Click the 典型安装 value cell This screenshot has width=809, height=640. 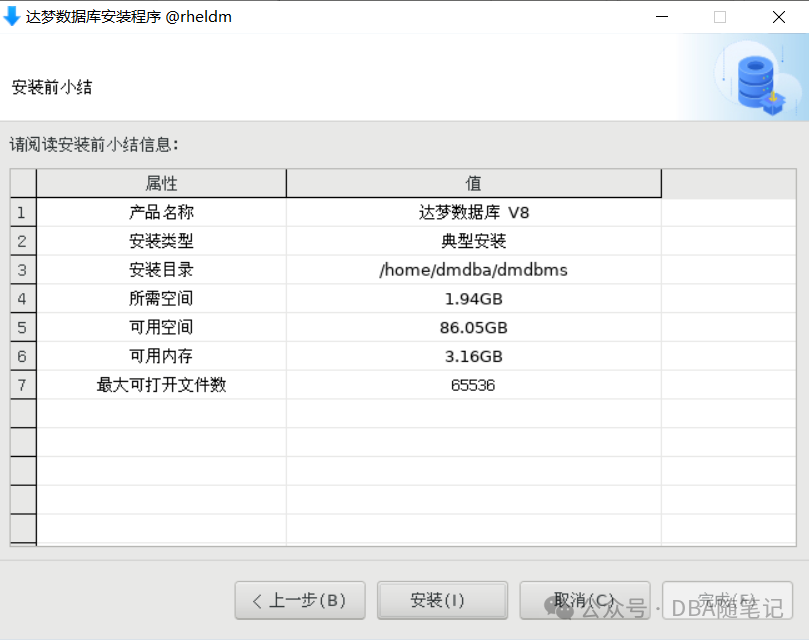click(x=473, y=241)
